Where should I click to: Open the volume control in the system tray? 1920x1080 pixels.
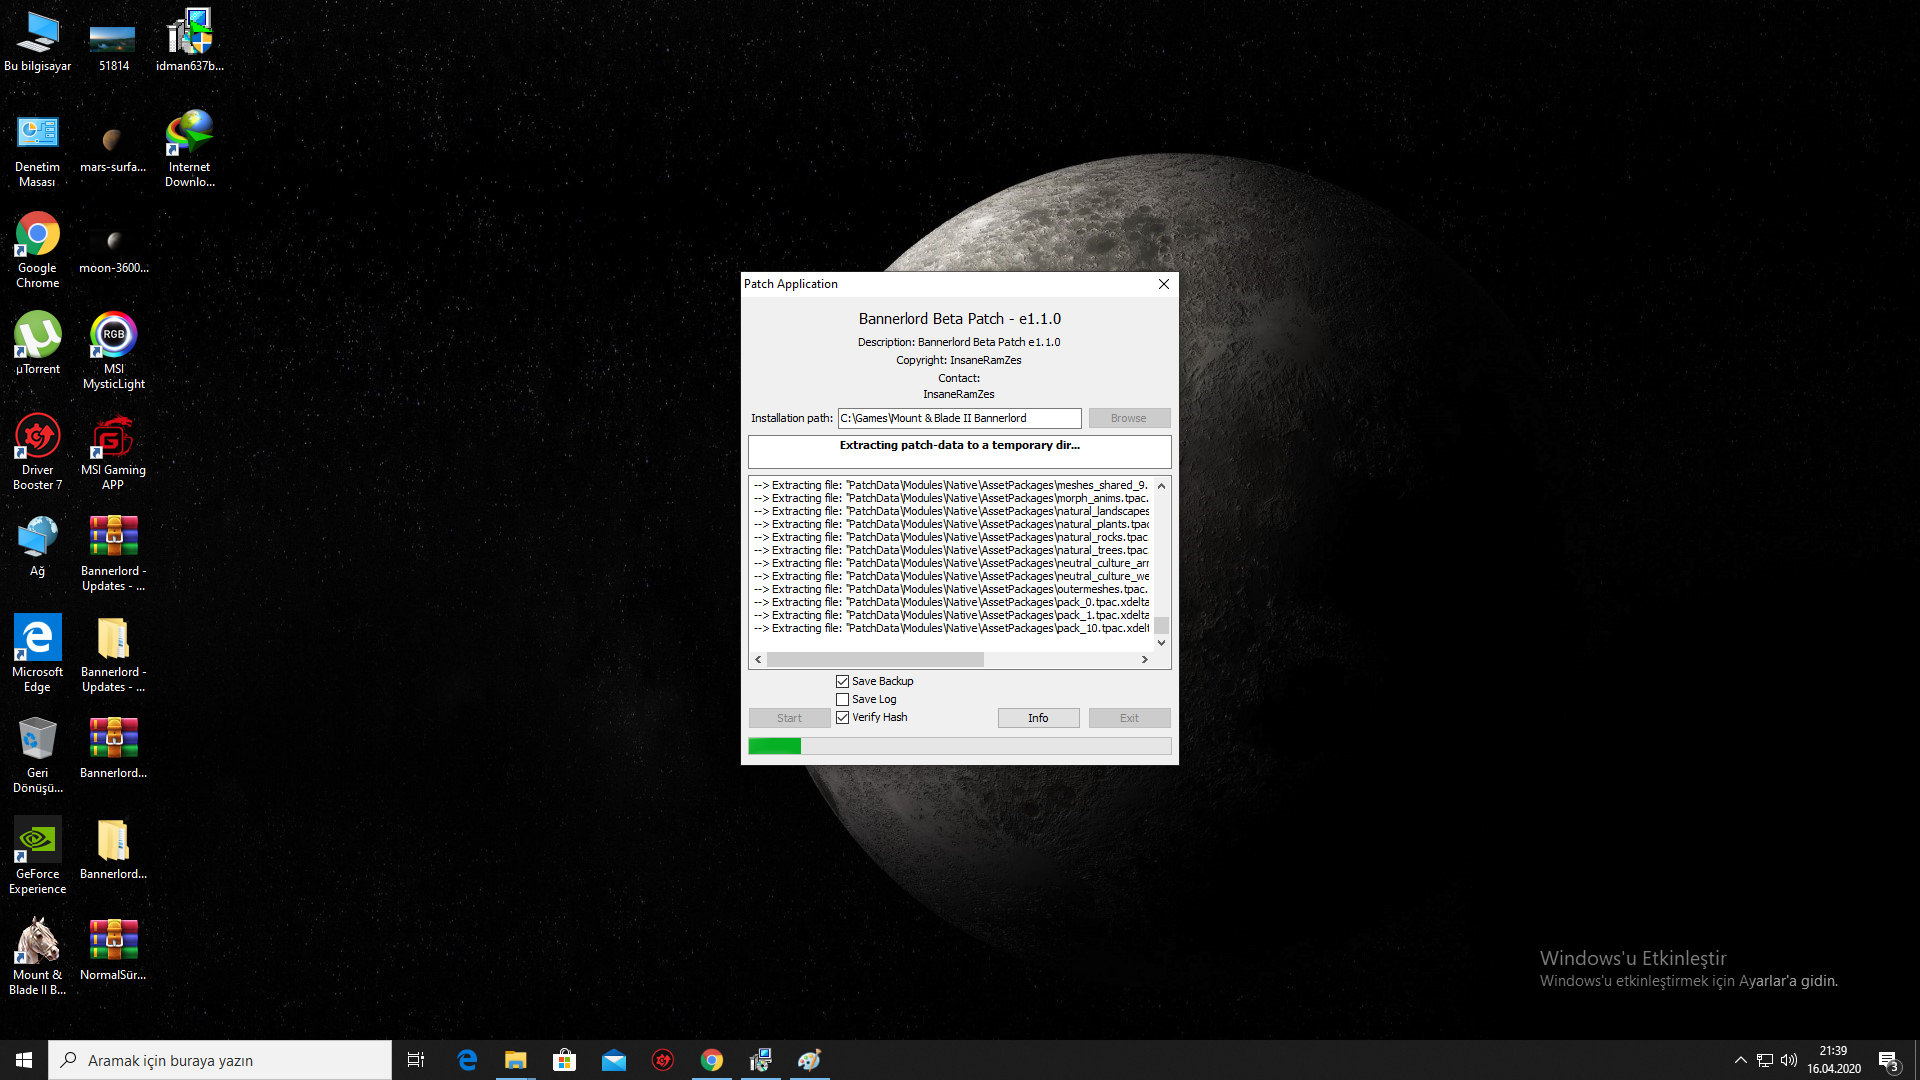click(1789, 1060)
